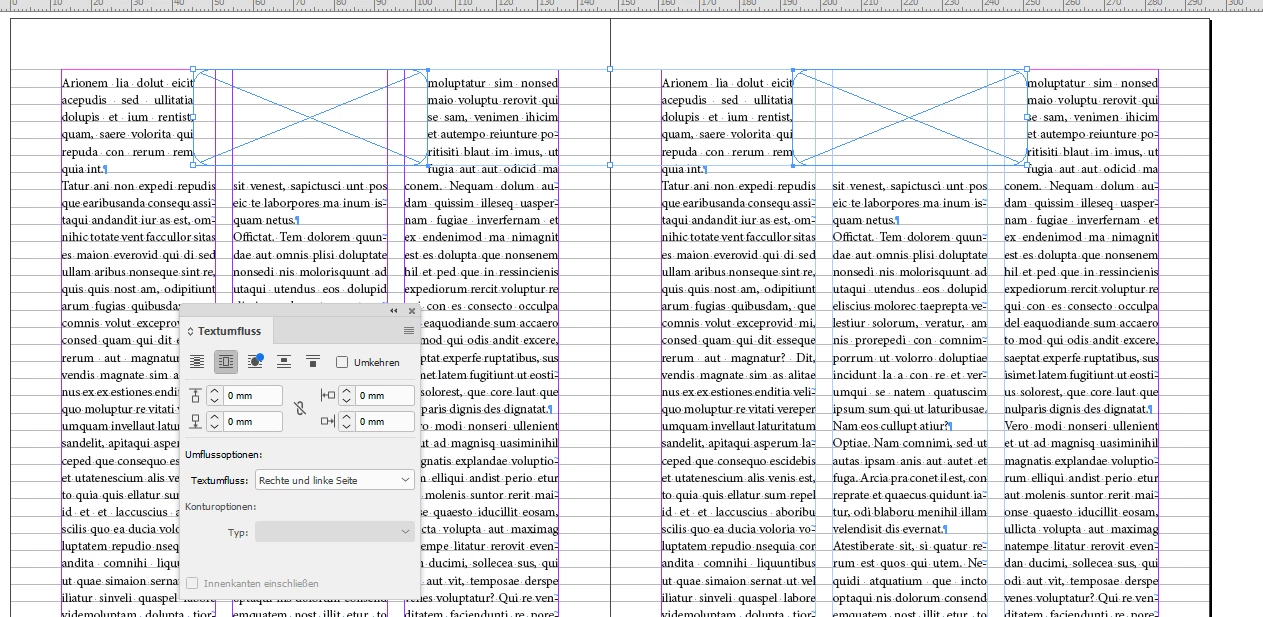Click the right offset icon
The height and width of the screenshot is (617, 1263).
[328, 422]
